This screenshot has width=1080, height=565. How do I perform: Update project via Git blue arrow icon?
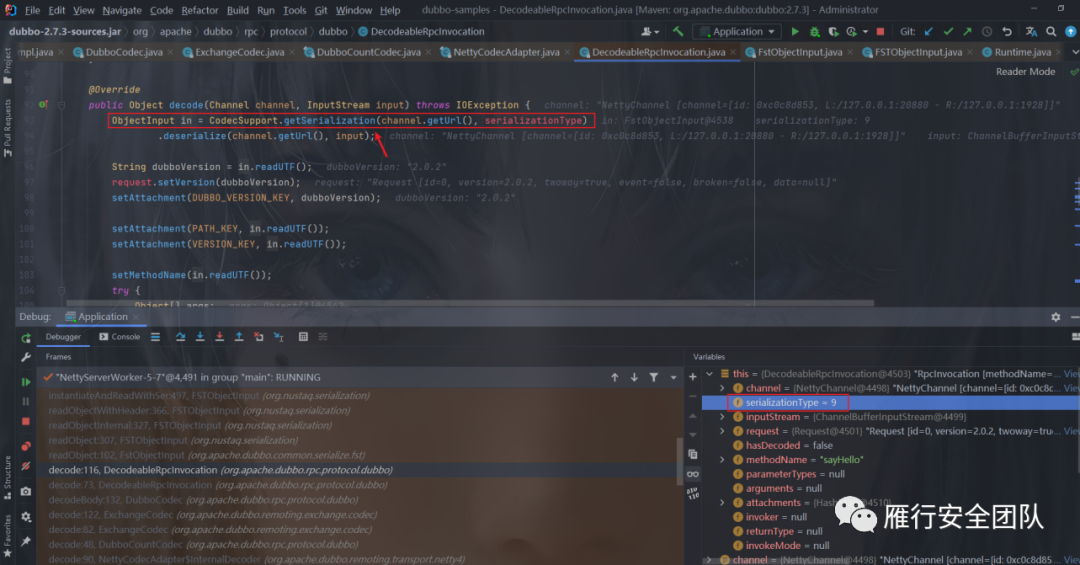pyautogui.click(x=929, y=32)
